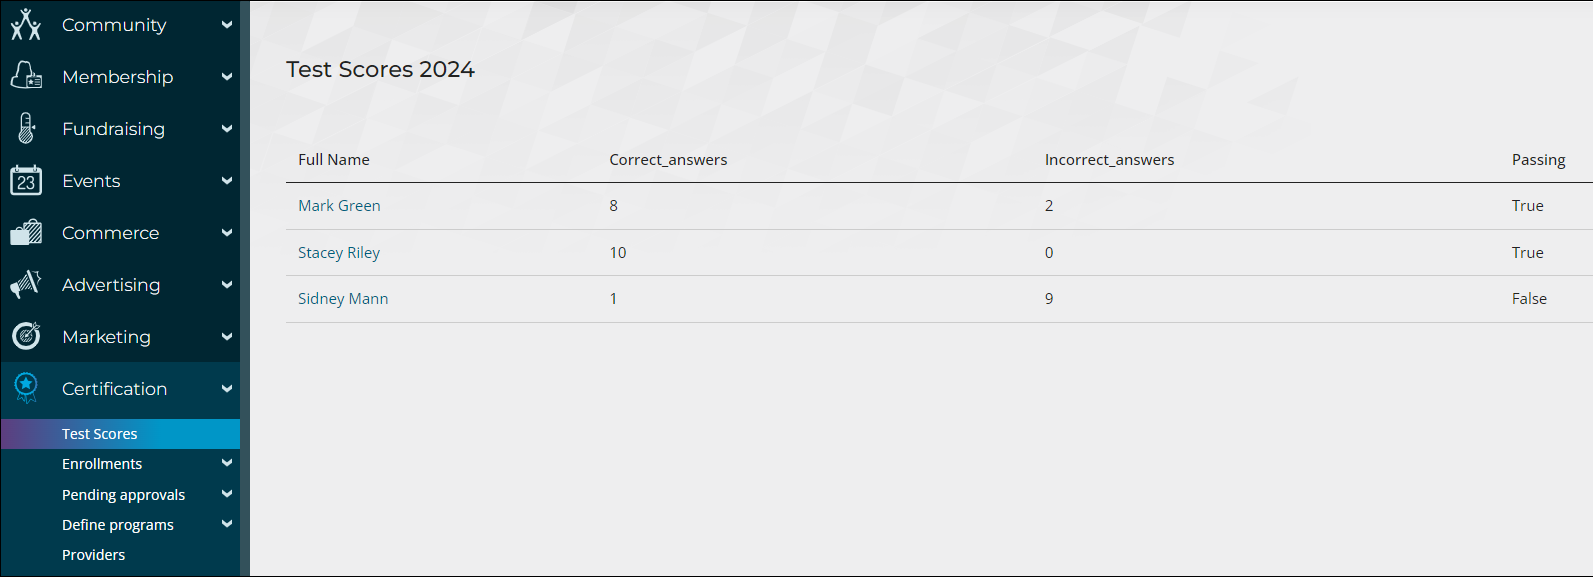Click the Marketing target icon
Screen dimensions: 1593x577
[26, 336]
